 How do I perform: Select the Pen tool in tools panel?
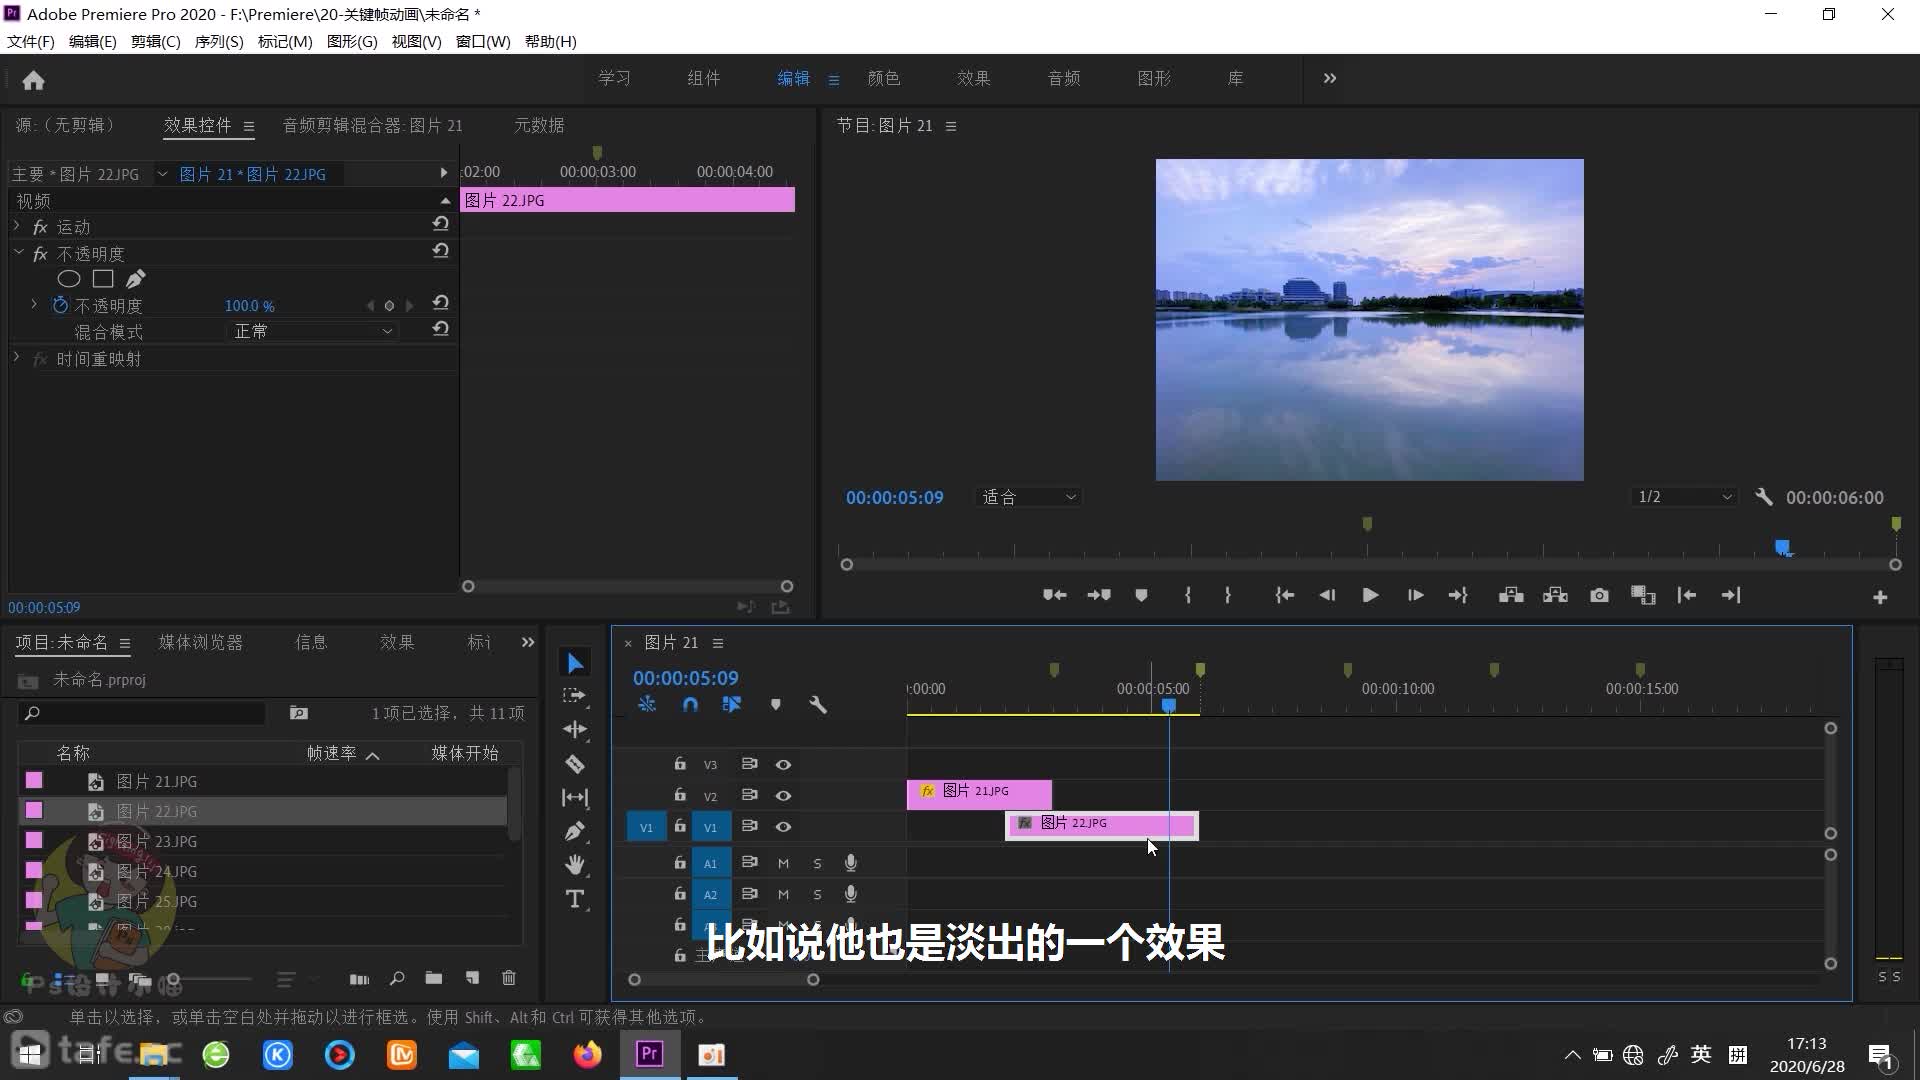[x=575, y=831]
